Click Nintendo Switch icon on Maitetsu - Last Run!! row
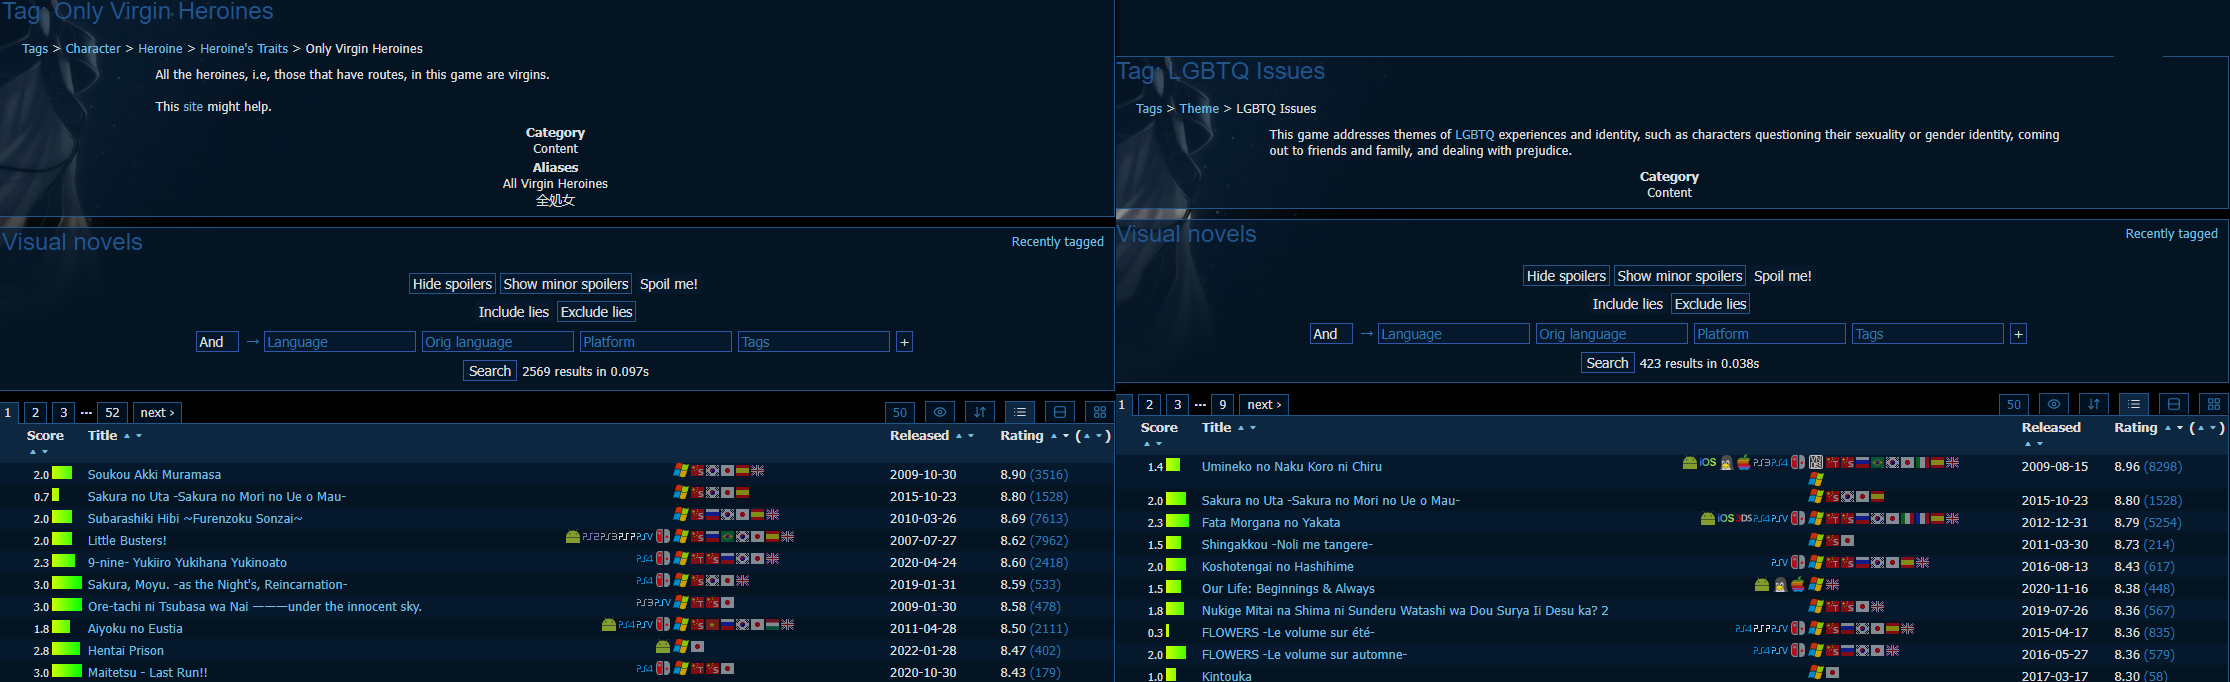The width and height of the screenshot is (2230, 682). pos(663,668)
